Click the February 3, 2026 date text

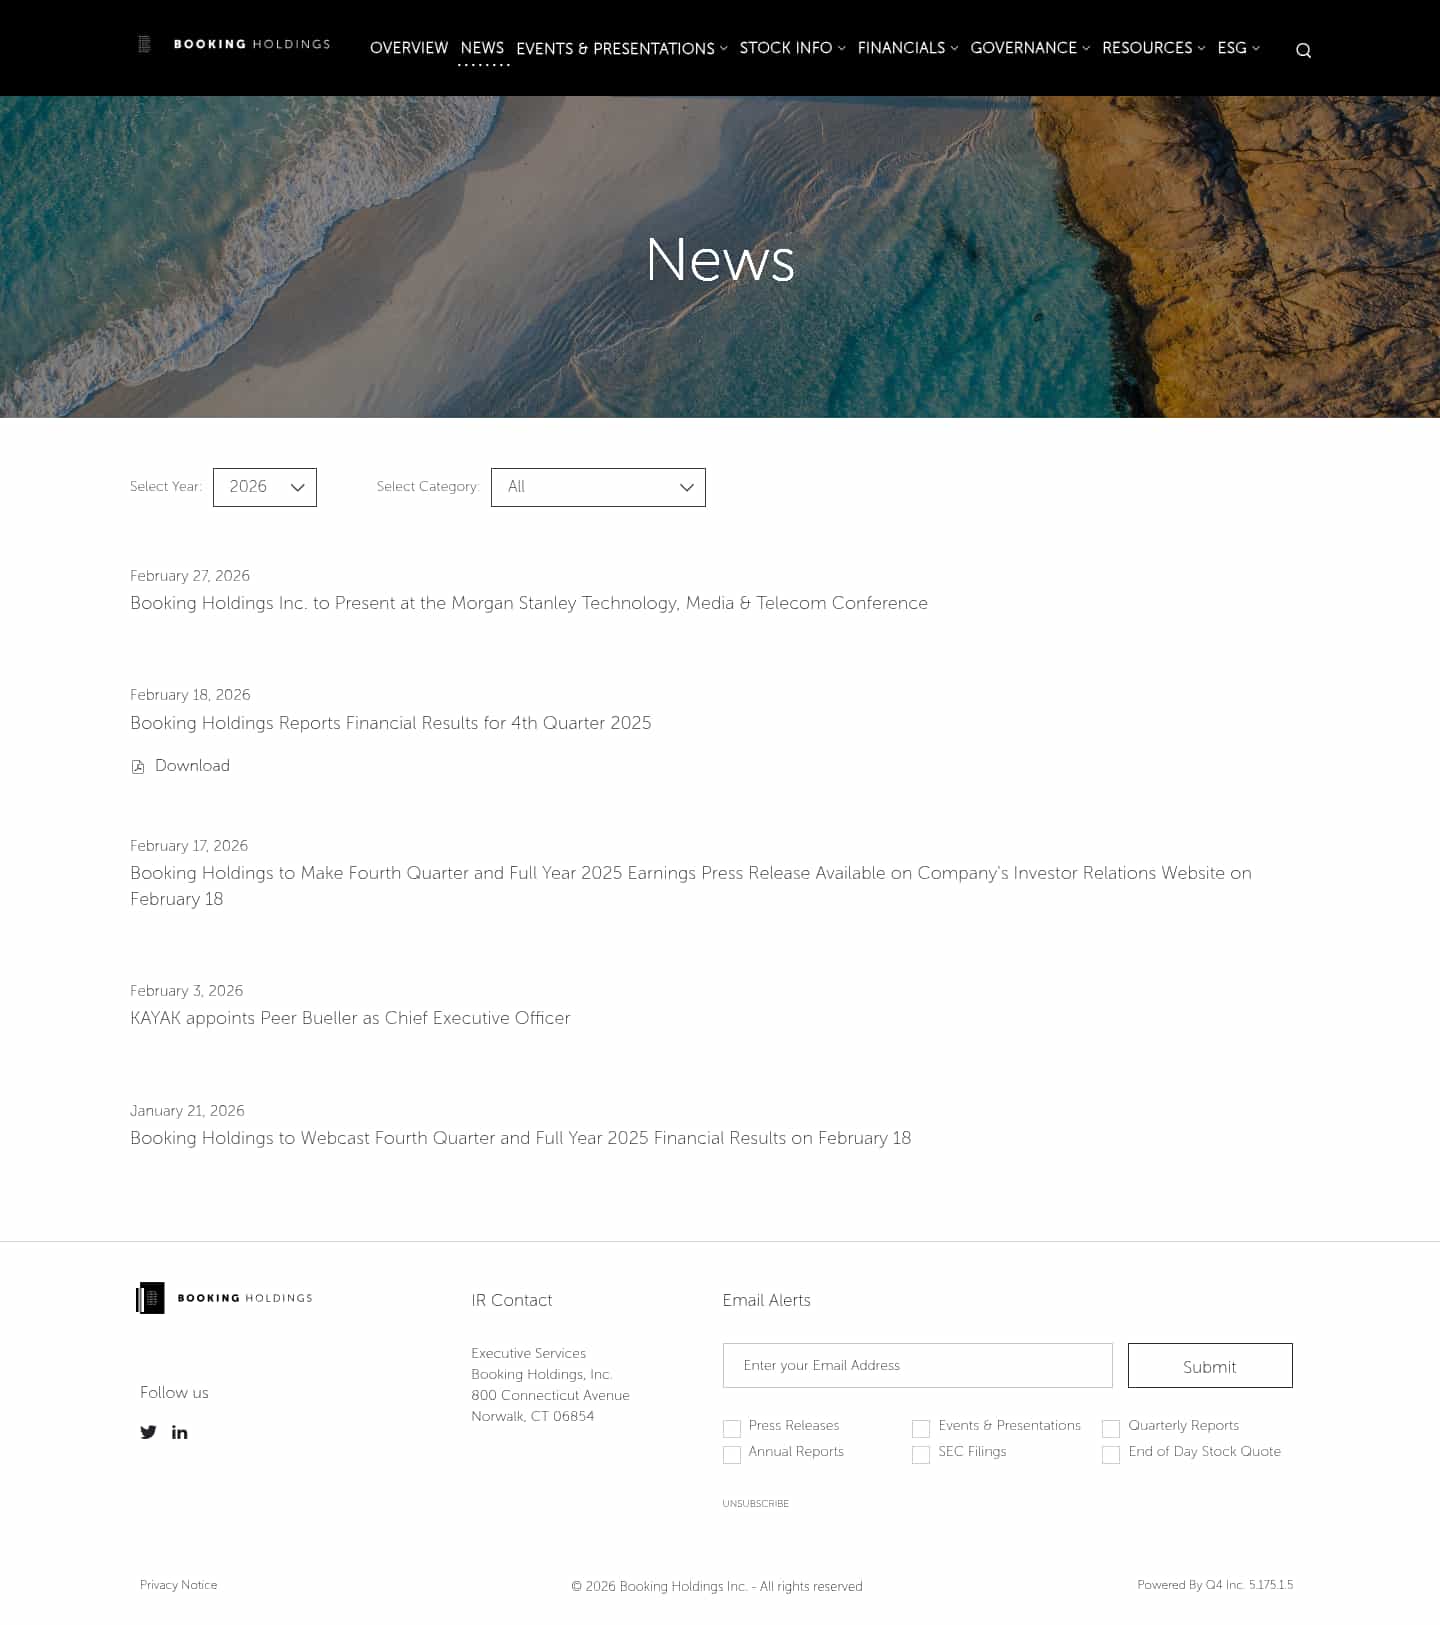(x=186, y=991)
